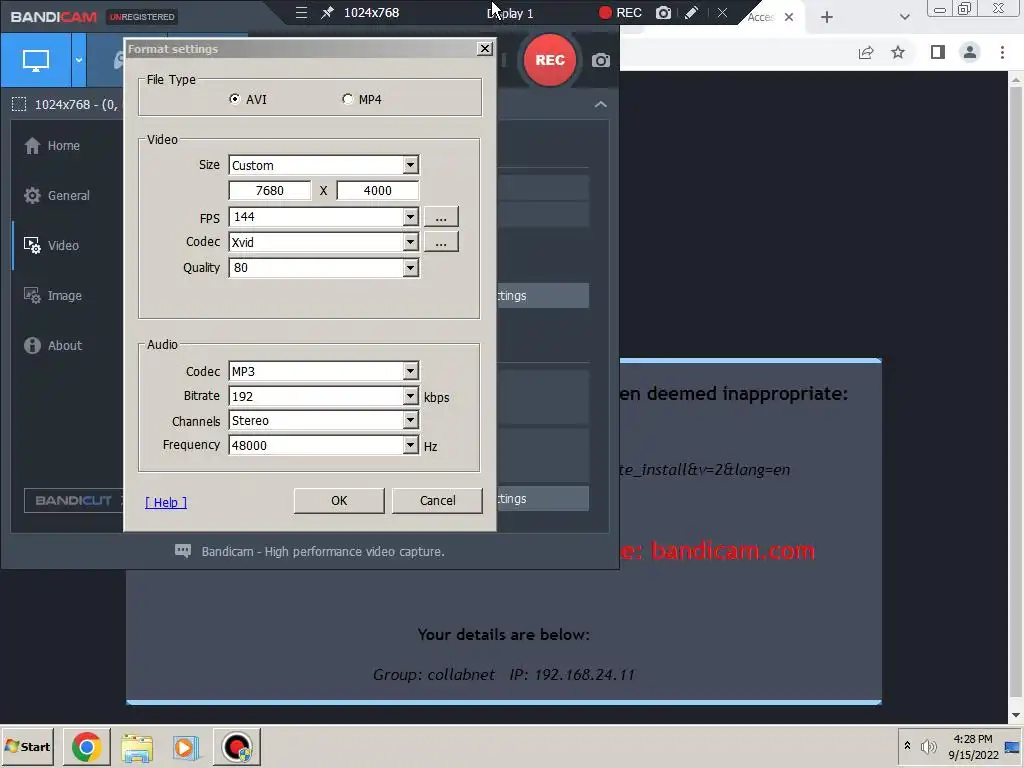Click the small REC button on recording bar
This screenshot has height=768, width=1024.
[620, 12]
